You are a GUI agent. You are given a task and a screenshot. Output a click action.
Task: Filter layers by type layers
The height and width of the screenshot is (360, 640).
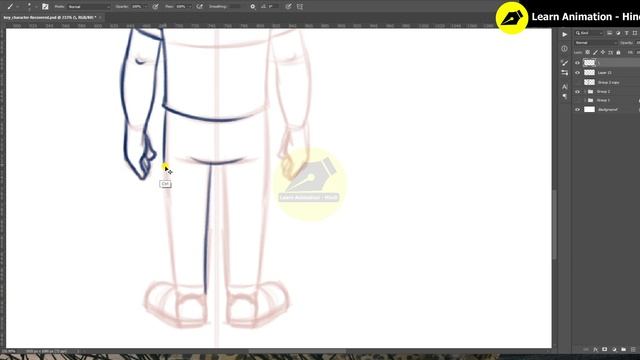point(627,33)
